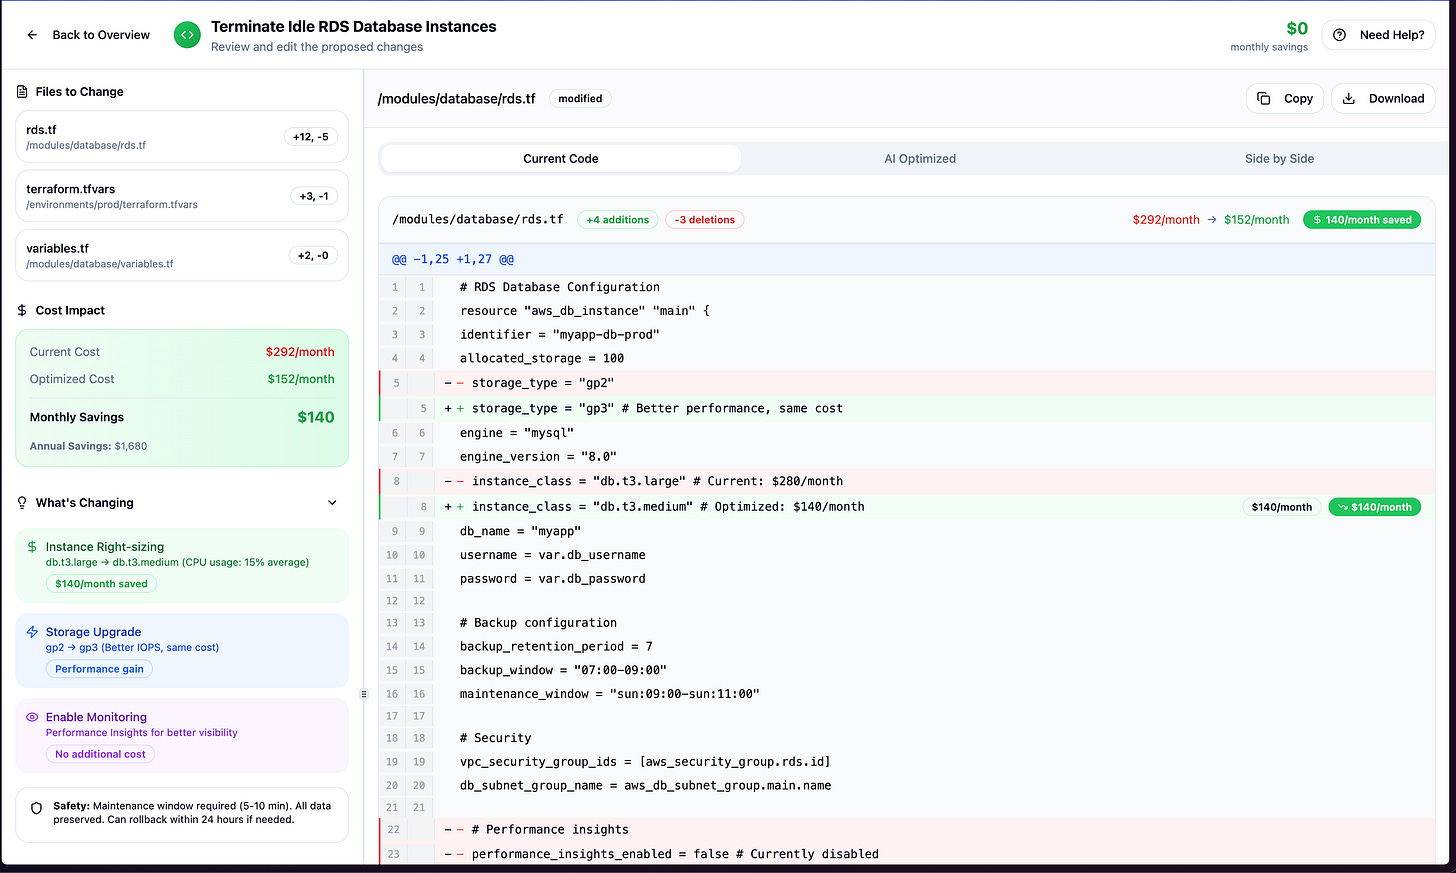Viewport: 1456px width, 873px height.
Task: Open the Side by Side tab
Action: point(1279,159)
